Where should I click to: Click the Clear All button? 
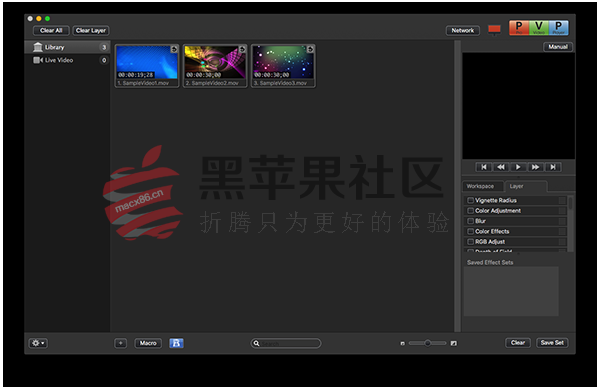pyautogui.click(x=51, y=31)
